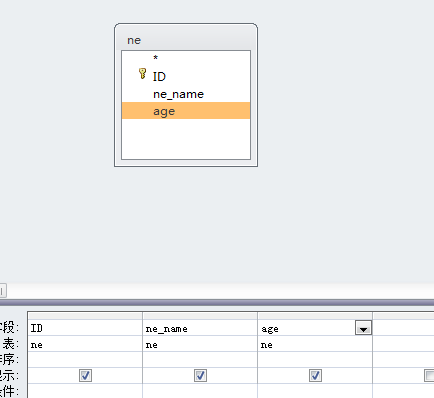Click the criteria cell under ne_name column

point(200,391)
